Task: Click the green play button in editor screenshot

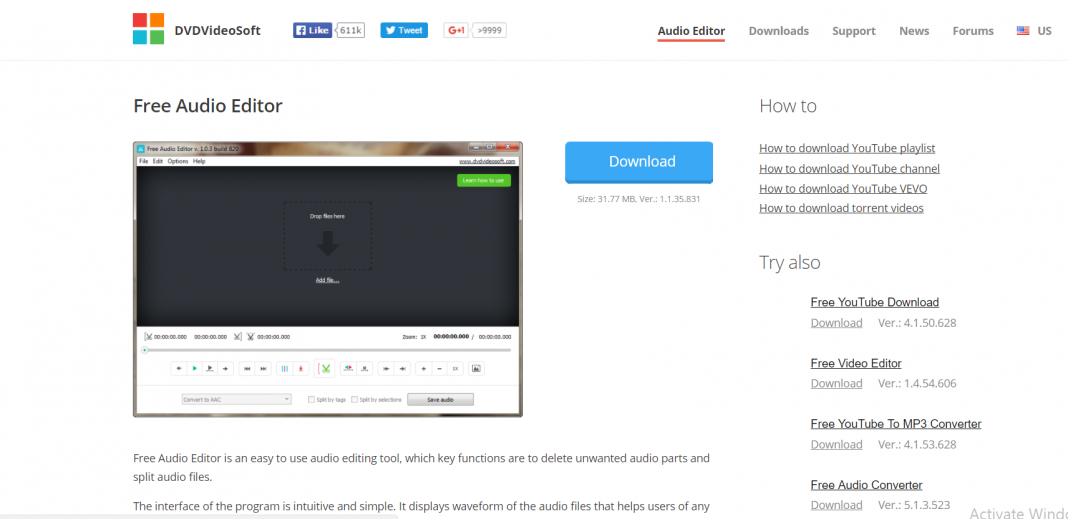Action: coord(195,368)
